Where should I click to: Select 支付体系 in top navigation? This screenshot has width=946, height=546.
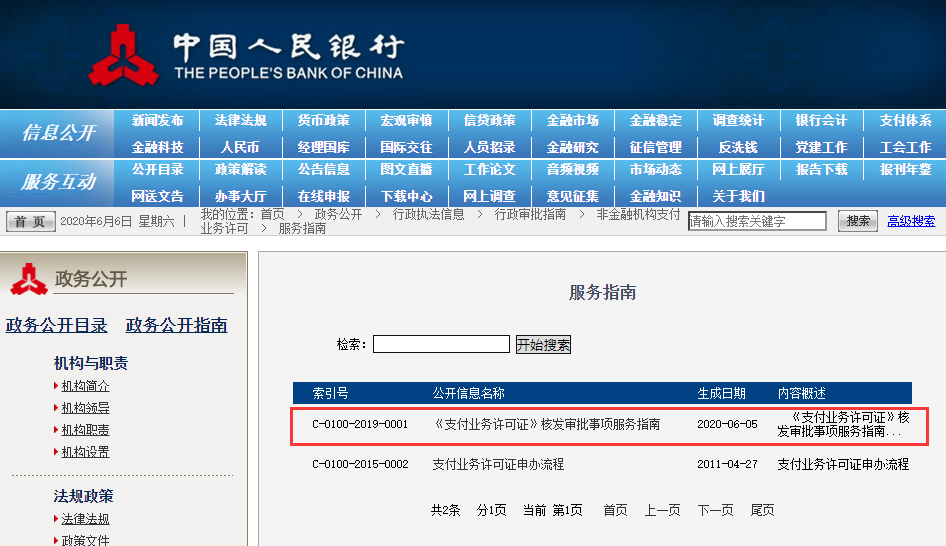point(905,120)
